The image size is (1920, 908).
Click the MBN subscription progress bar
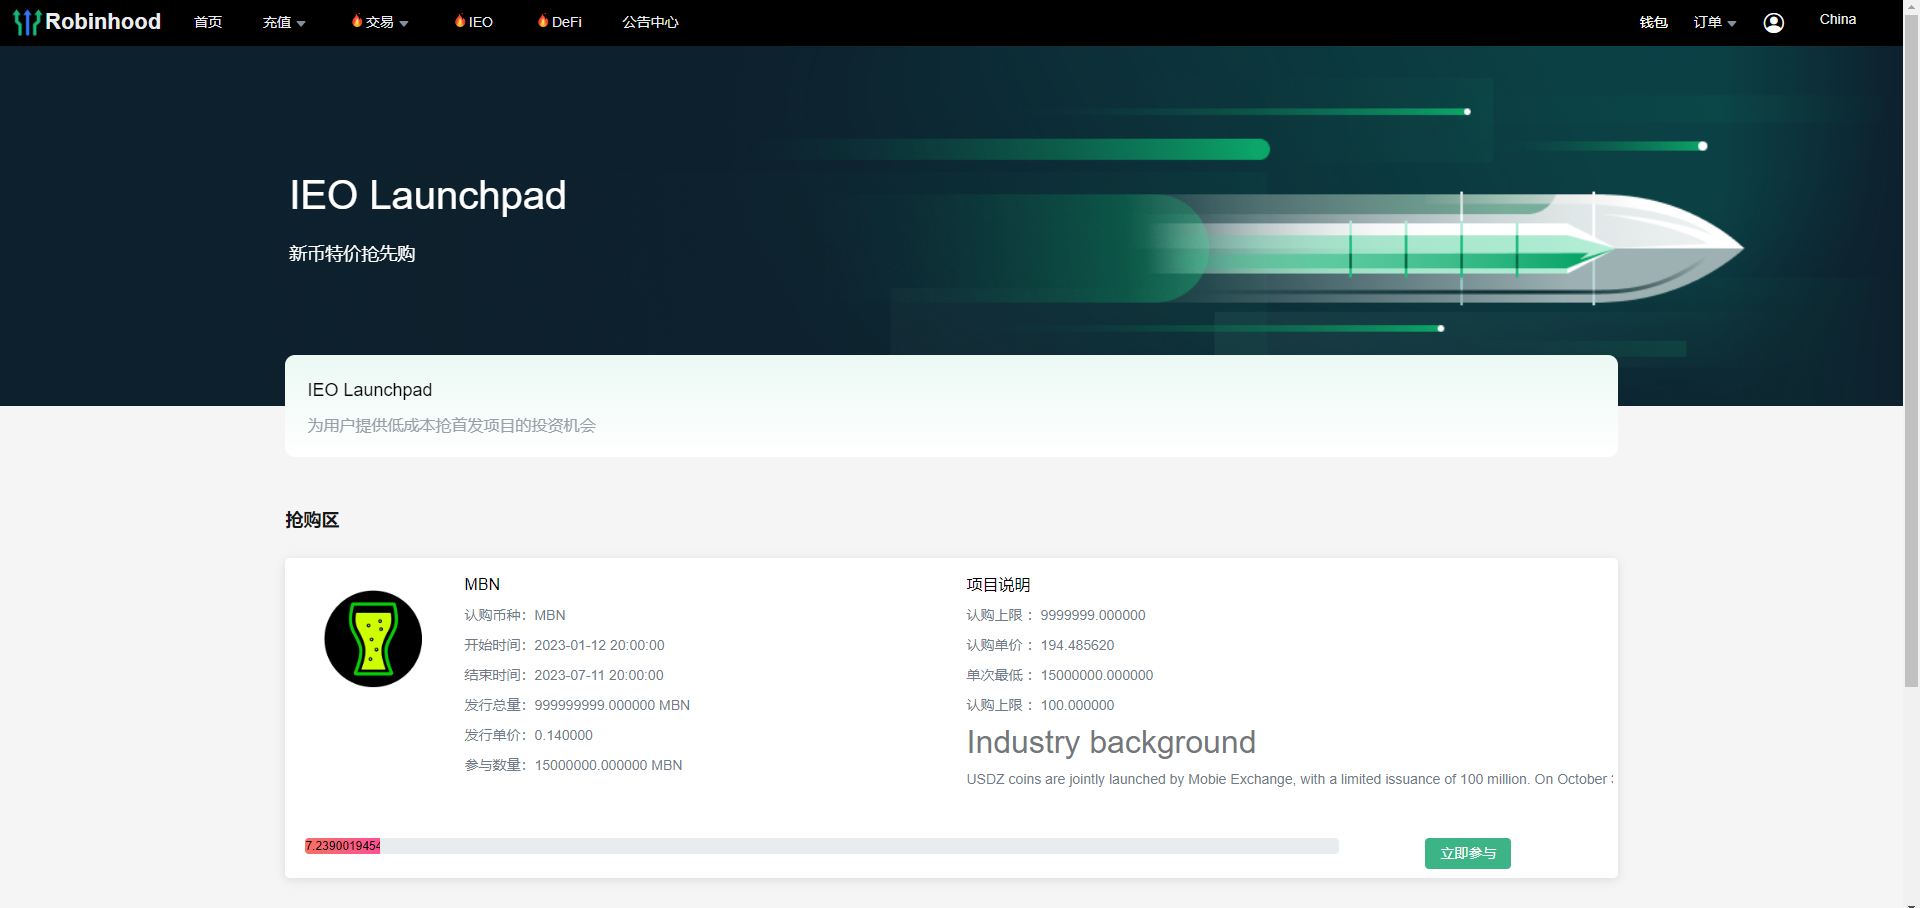tap(820, 846)
